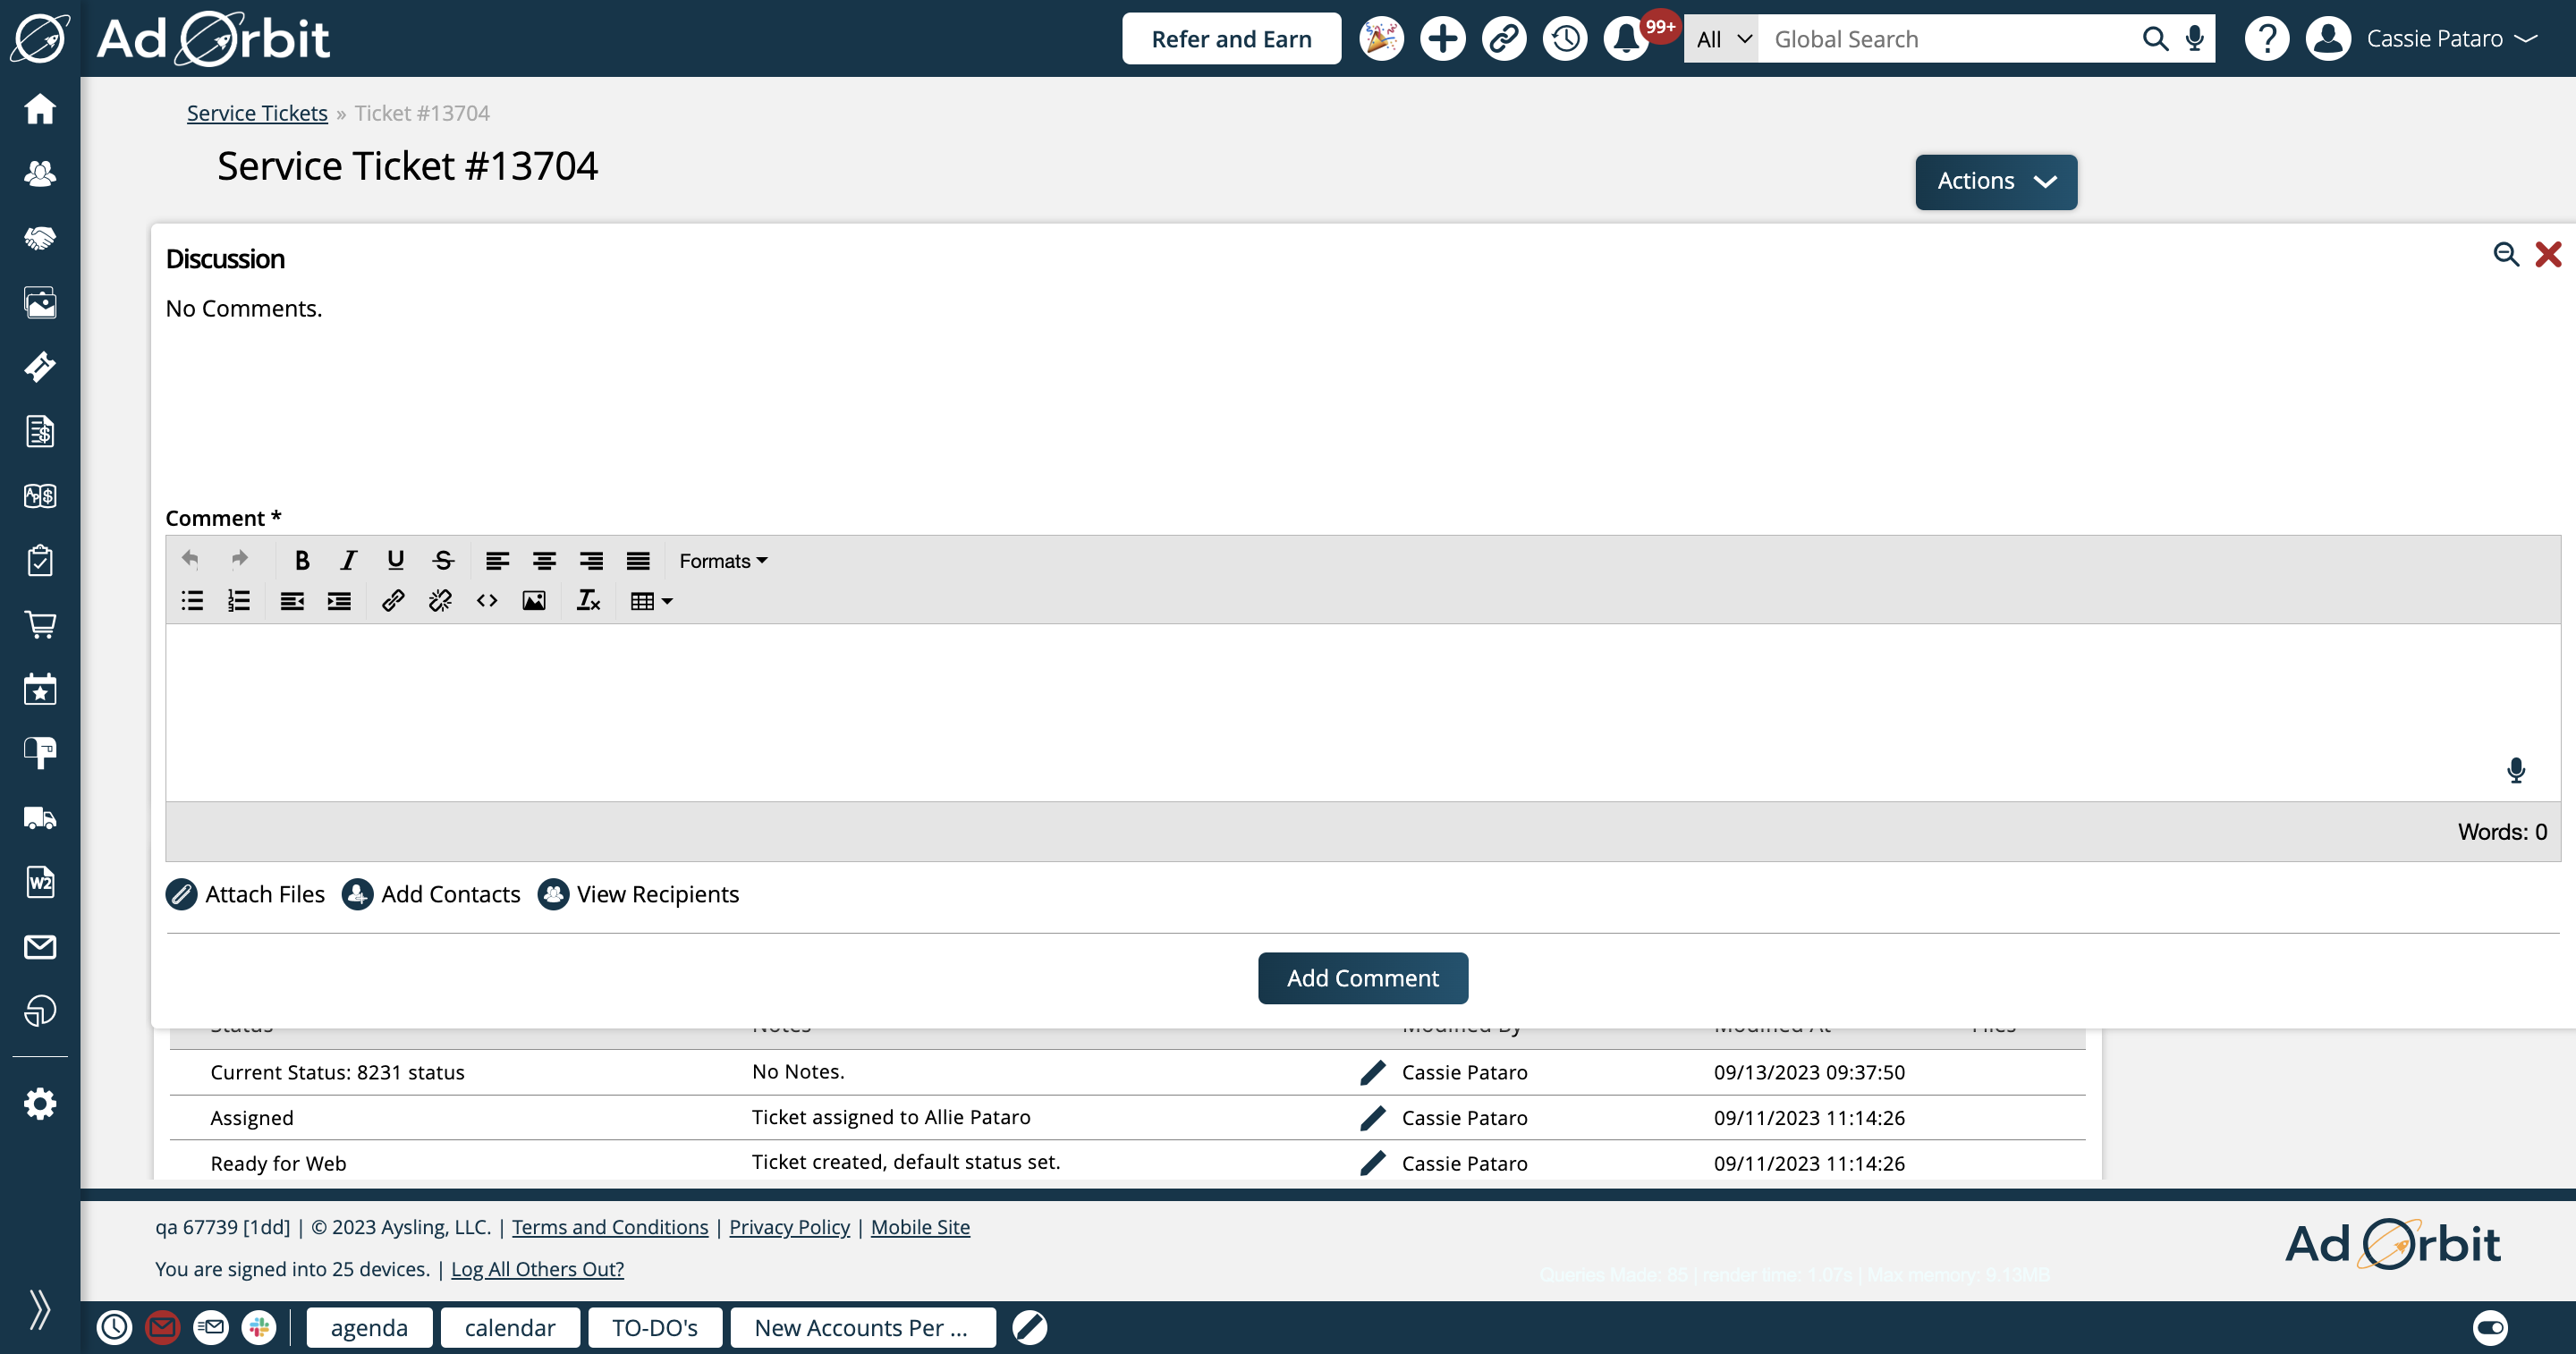
Task: Toggle underline formatting
Action: pyautogui.click(x=395, y=560)
